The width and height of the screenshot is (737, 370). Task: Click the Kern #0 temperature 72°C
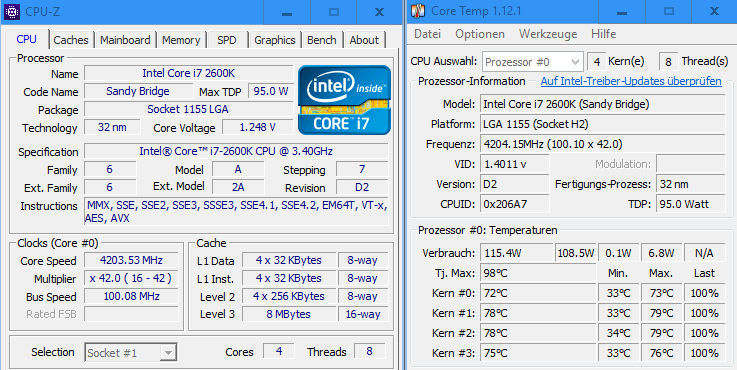coord(538,293)
